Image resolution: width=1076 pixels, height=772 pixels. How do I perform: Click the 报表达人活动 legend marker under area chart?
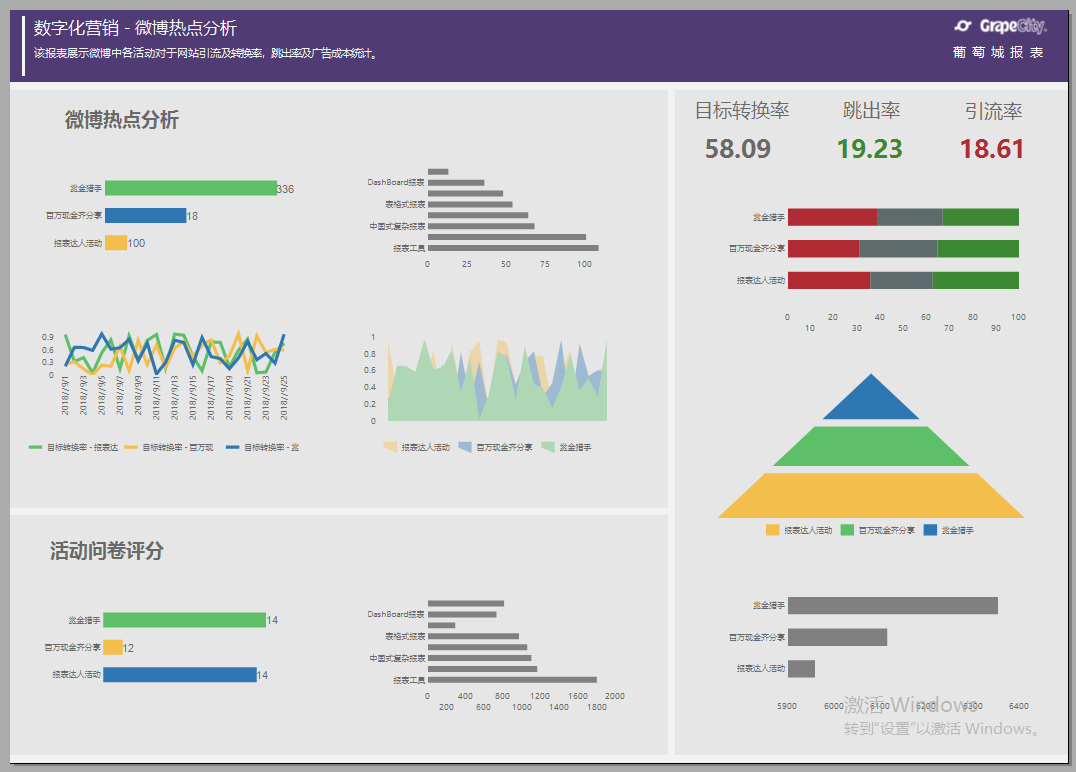390,447
